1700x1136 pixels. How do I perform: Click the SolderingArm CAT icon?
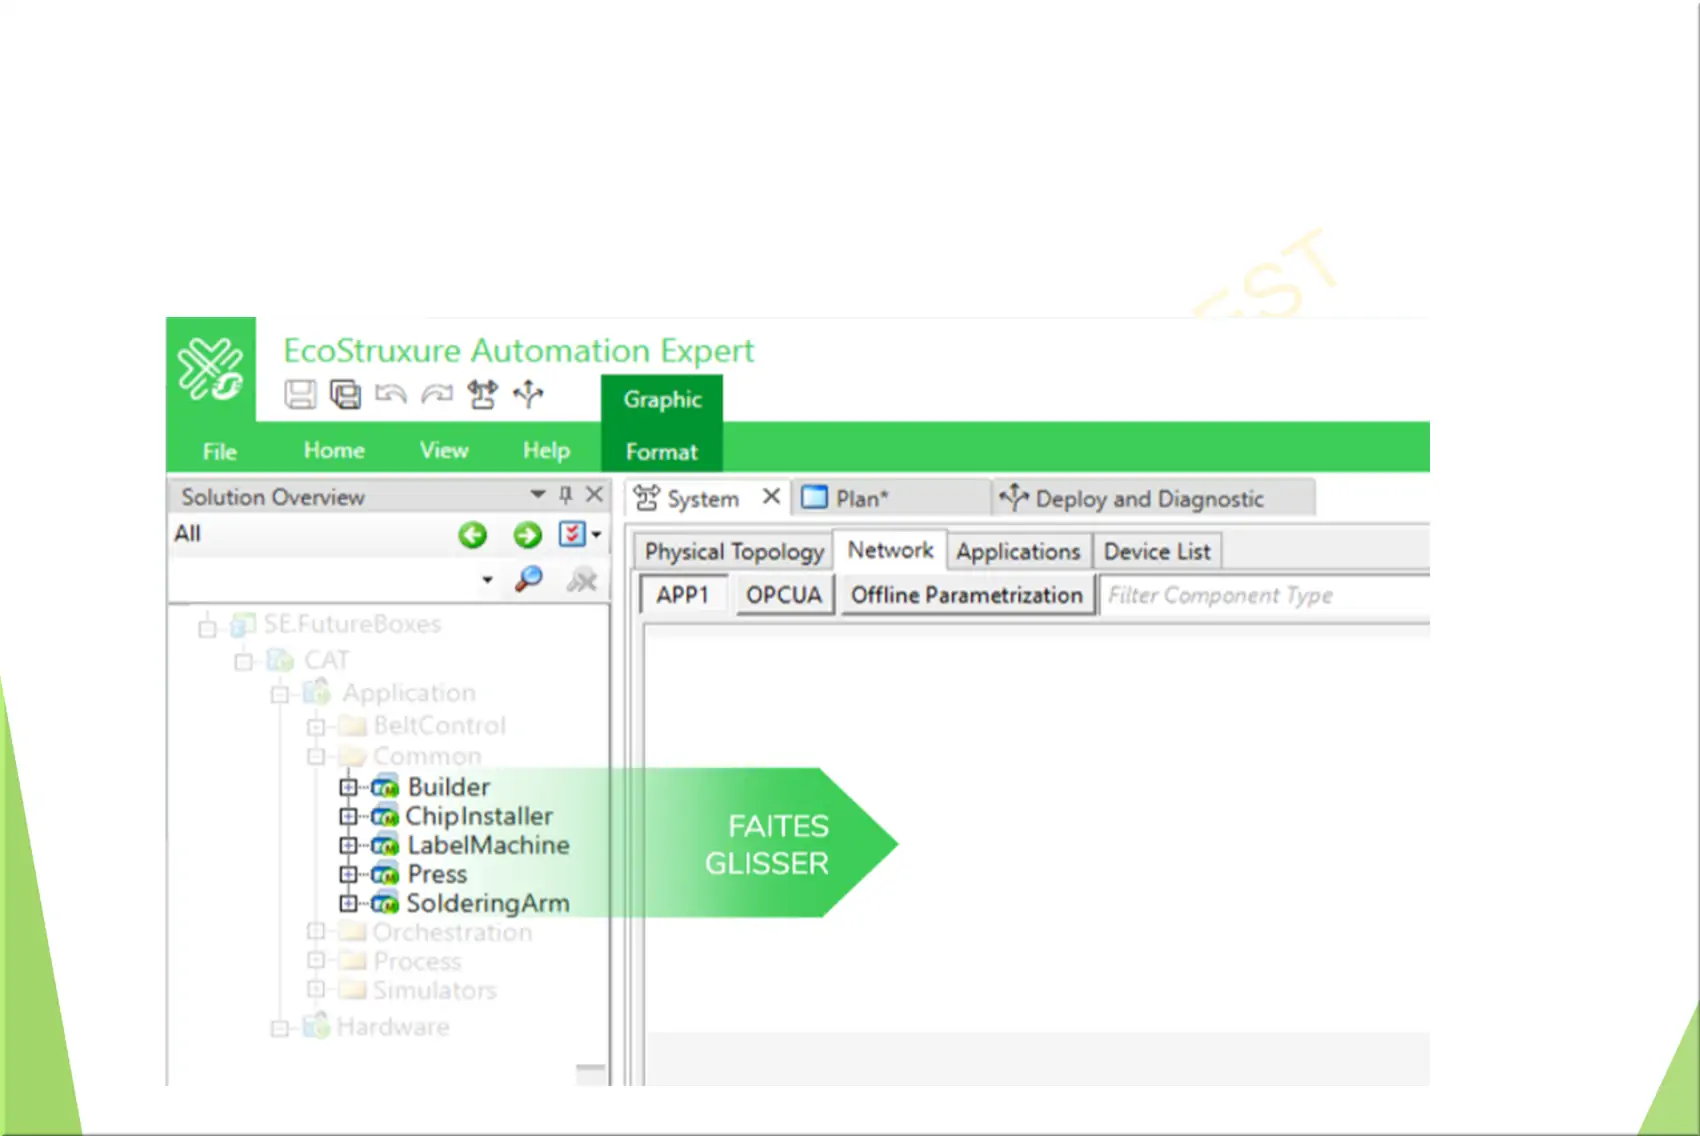[x=385, y=904]
